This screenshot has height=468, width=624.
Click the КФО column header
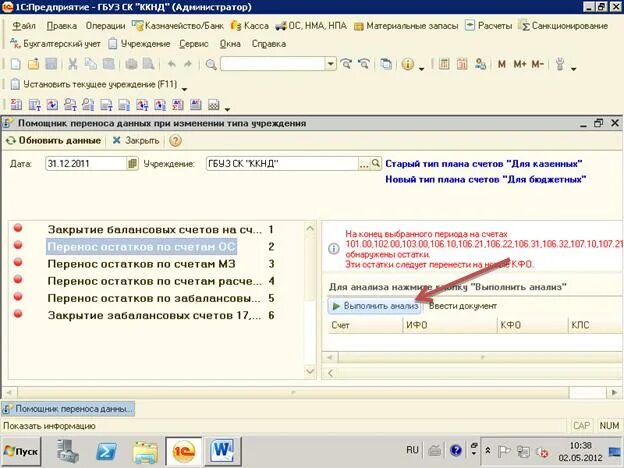pos(532,326)
